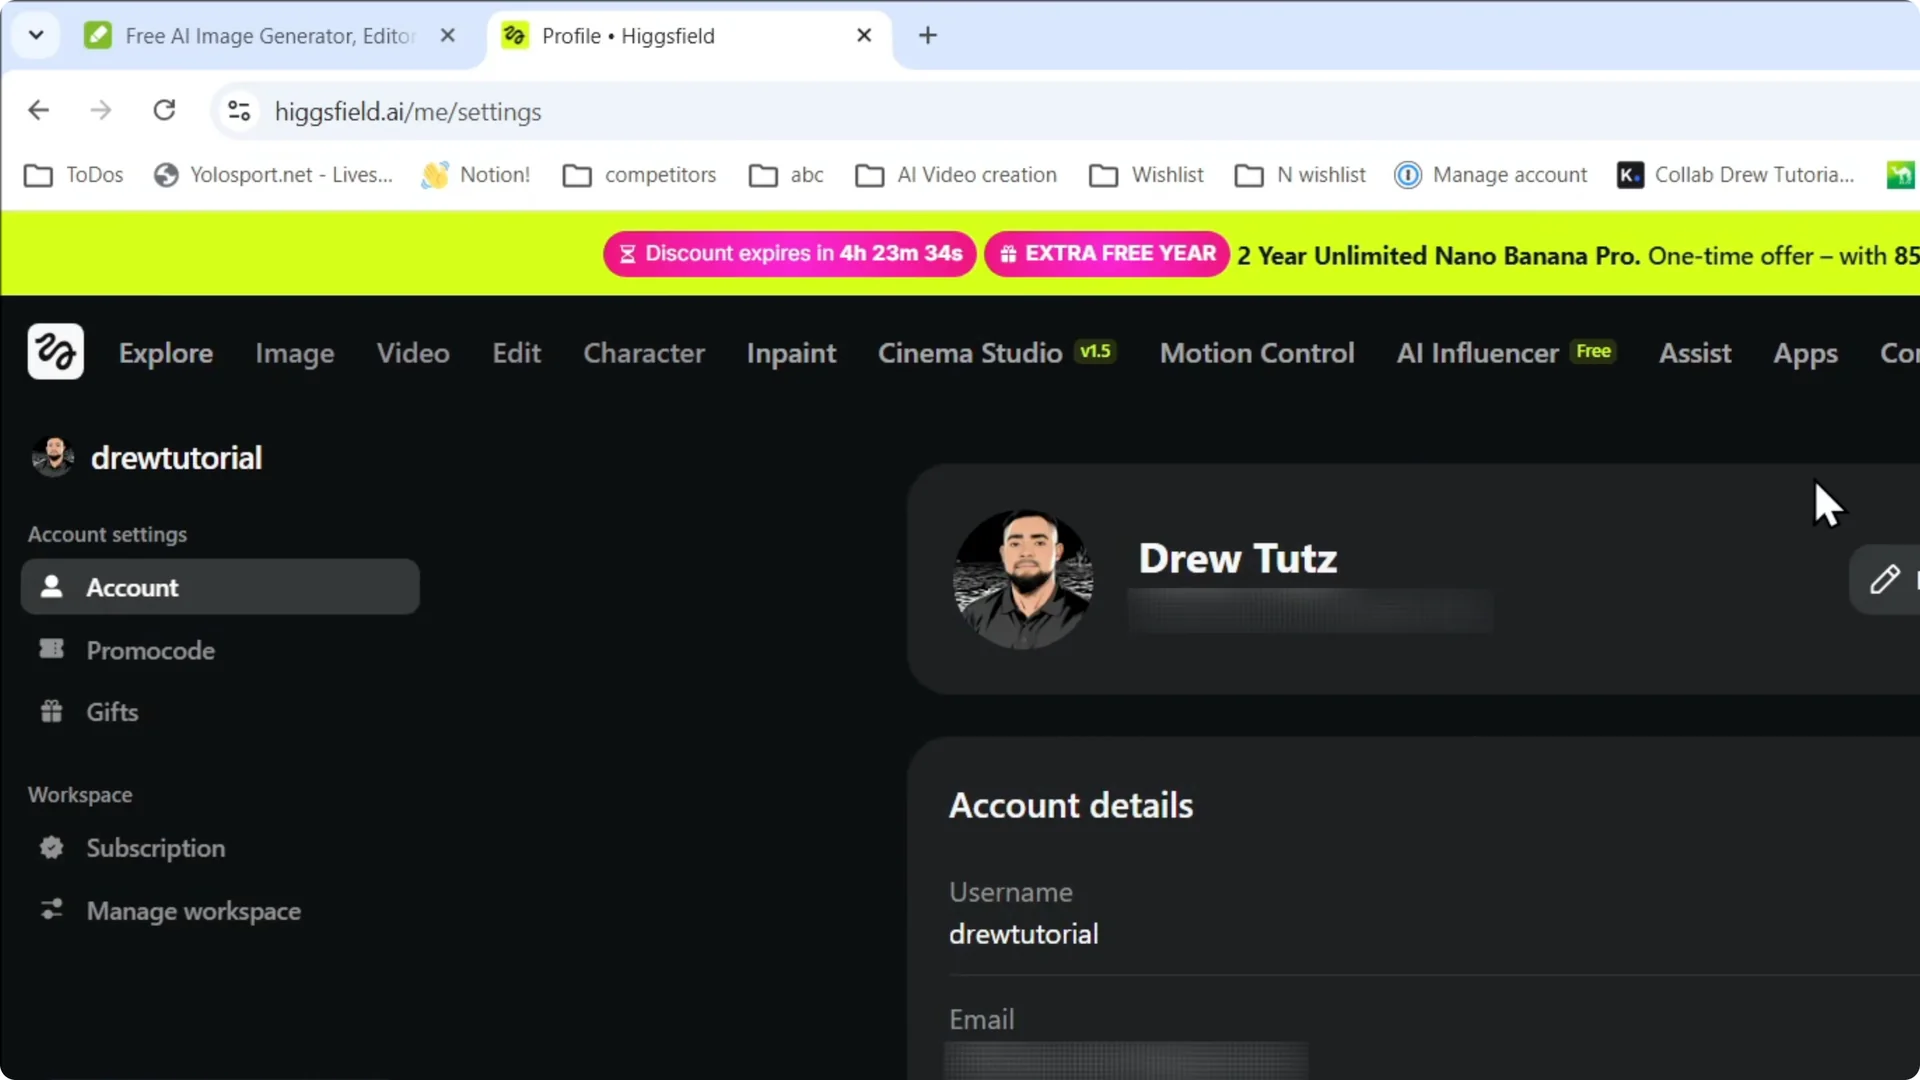
Task: Open the tab search dropdown
Action: click(x=36, y=35)
